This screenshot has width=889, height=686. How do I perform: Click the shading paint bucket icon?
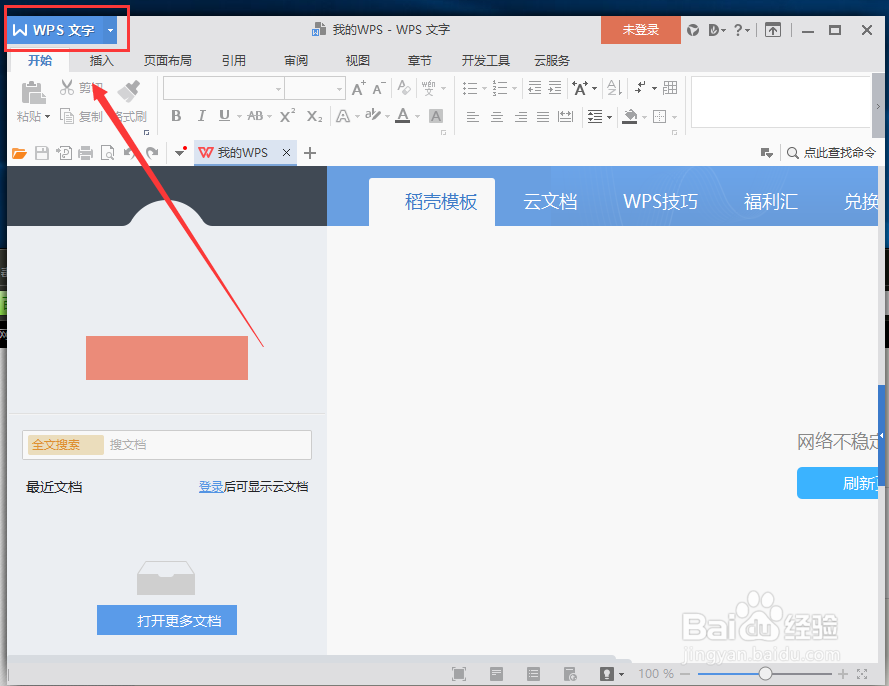(x=630, y=116)
